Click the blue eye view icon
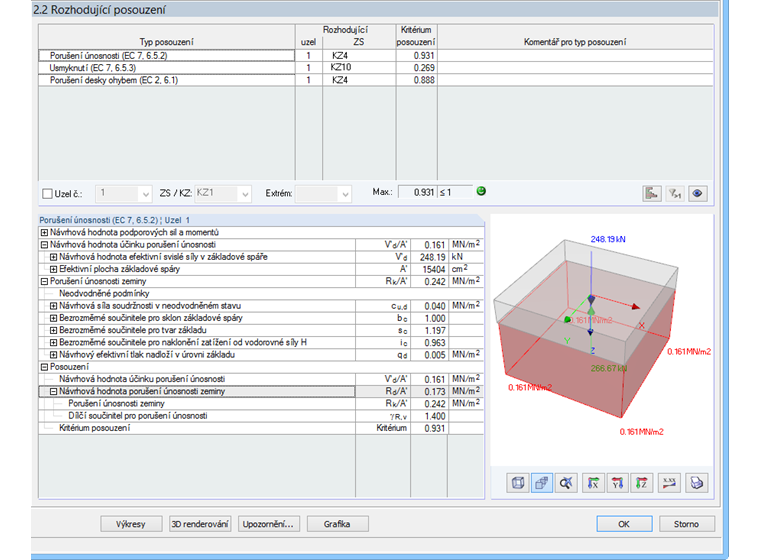The image size is (760, 560). (x=697, y=193)
